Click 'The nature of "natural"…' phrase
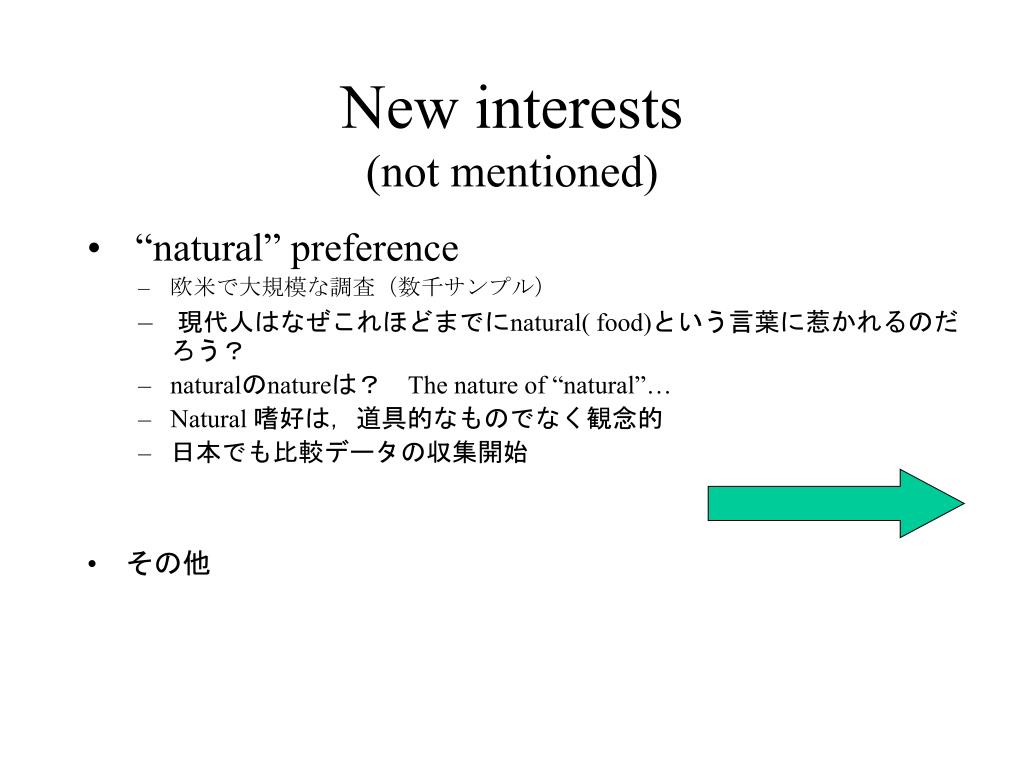1024x768 pixels. click(539, 385)
